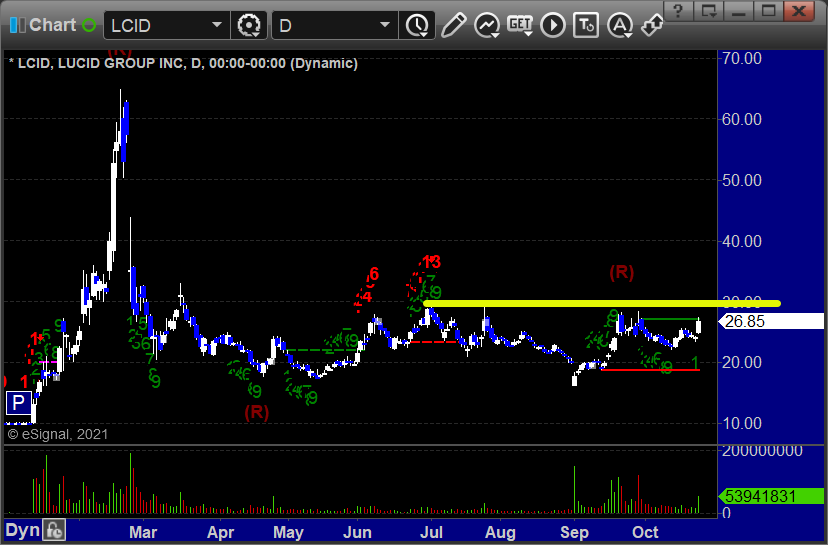Click the Jul label on time axis
828x545 pixels.
coord(431,532)
